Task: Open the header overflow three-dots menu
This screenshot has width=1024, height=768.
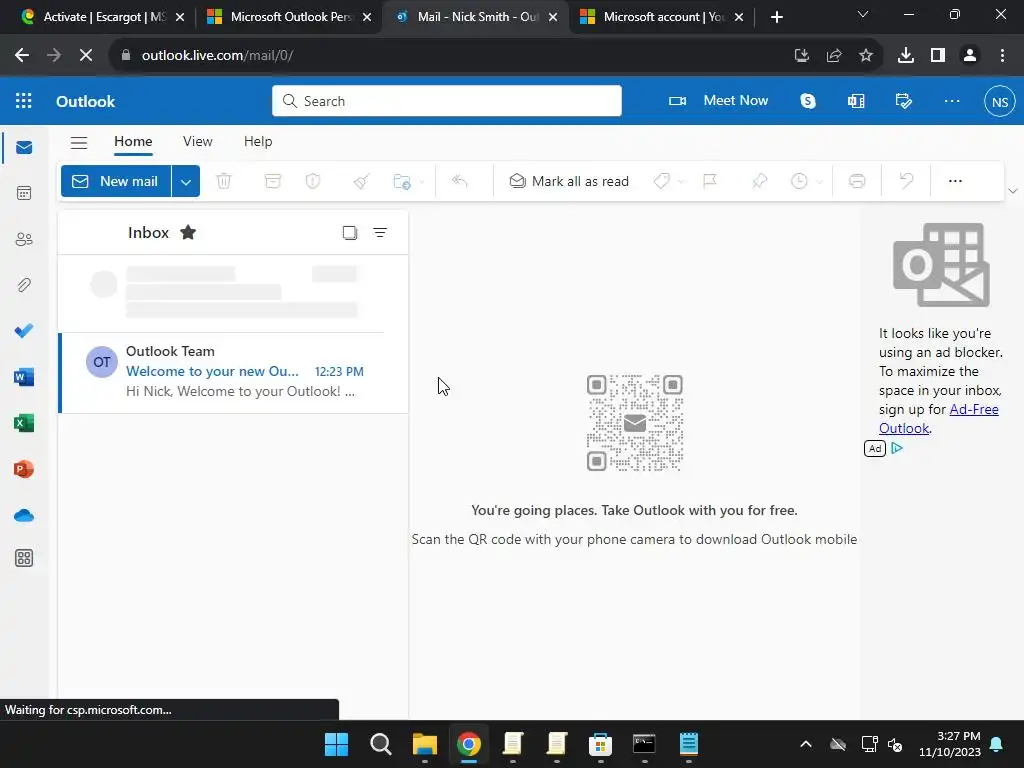Action: 952,101
